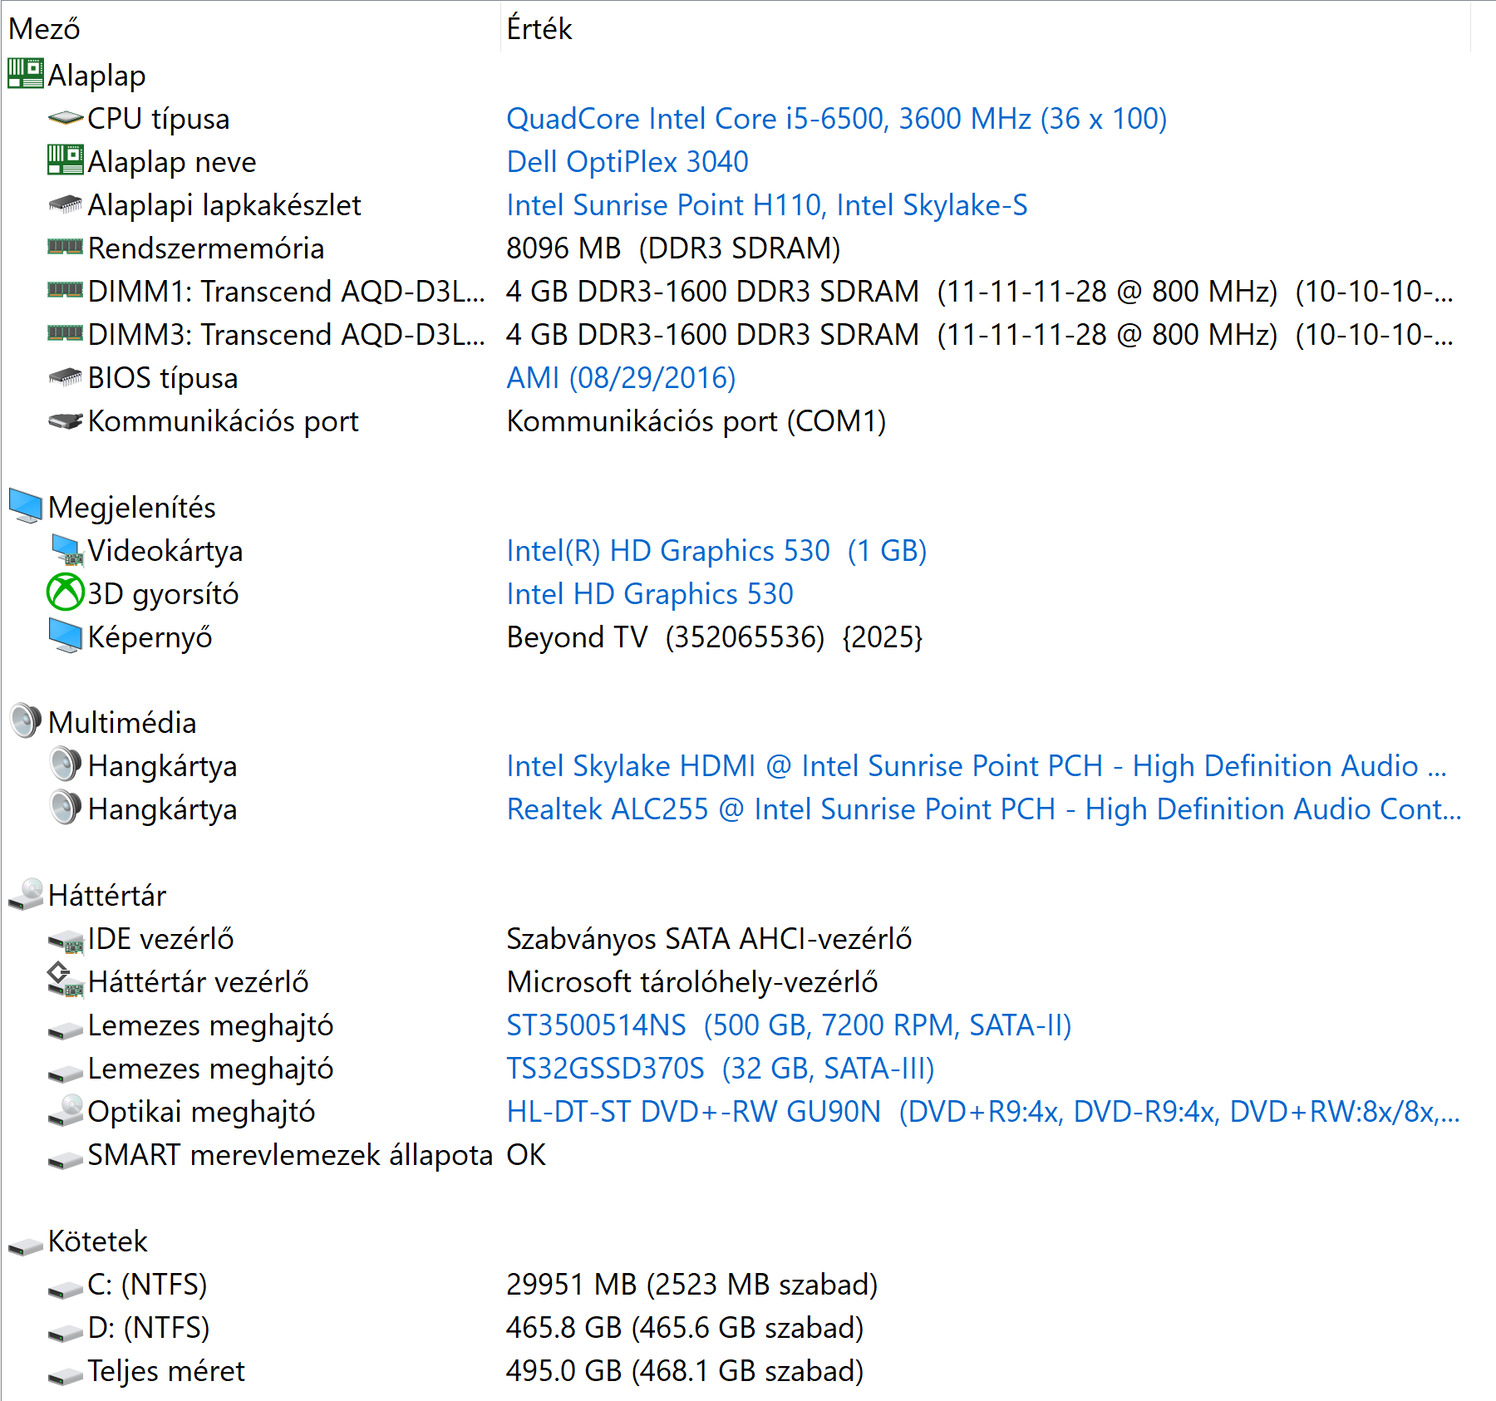This screenshot has height=1401, width=1496.
Task: Select the Szabványos SATA AHCI-vezérlő value
Action: point(709,938)
